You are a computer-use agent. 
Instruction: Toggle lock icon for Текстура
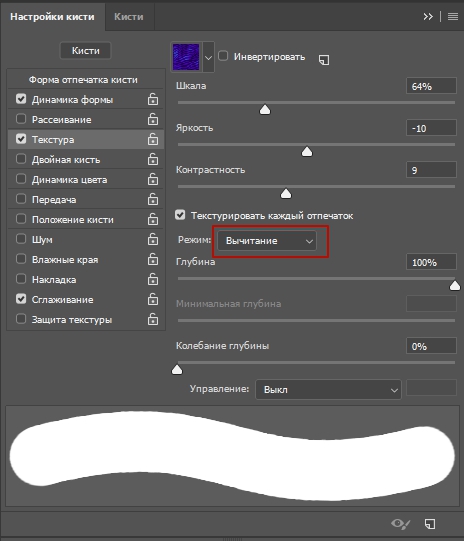pyautogui.click(x=153, y=139)
